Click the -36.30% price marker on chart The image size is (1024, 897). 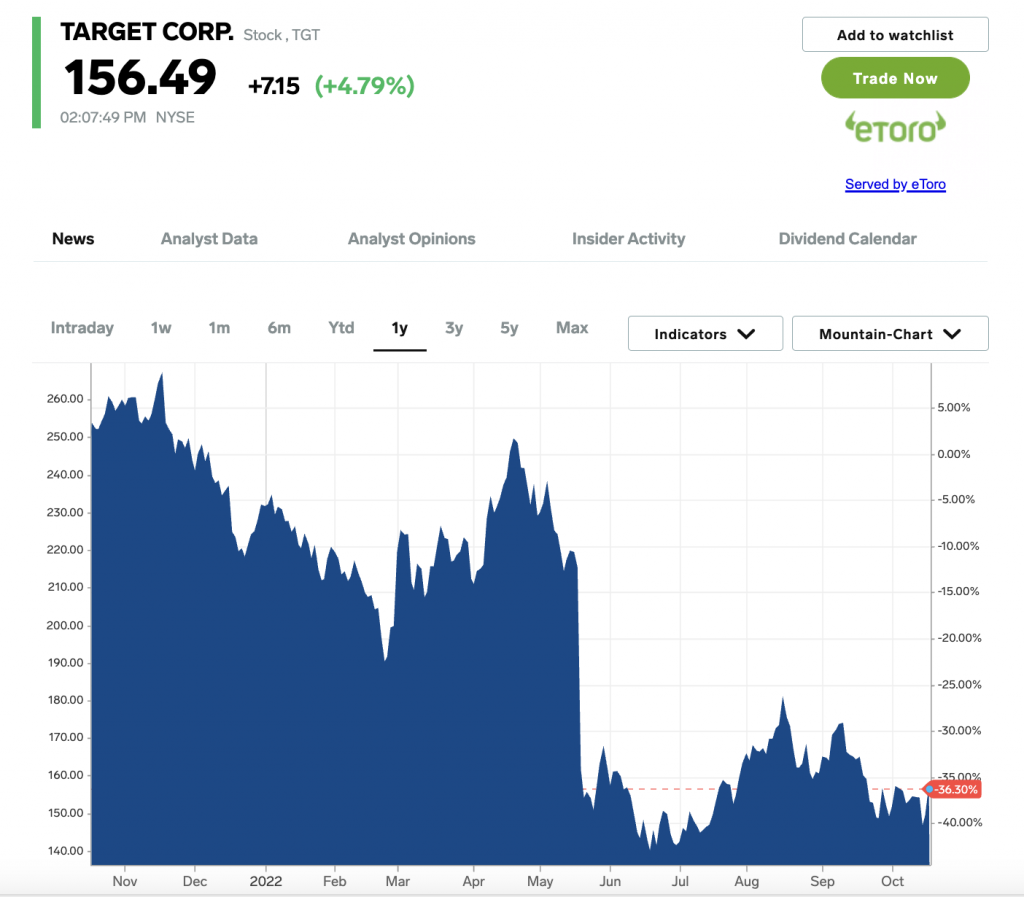click(x=953, y=789)
